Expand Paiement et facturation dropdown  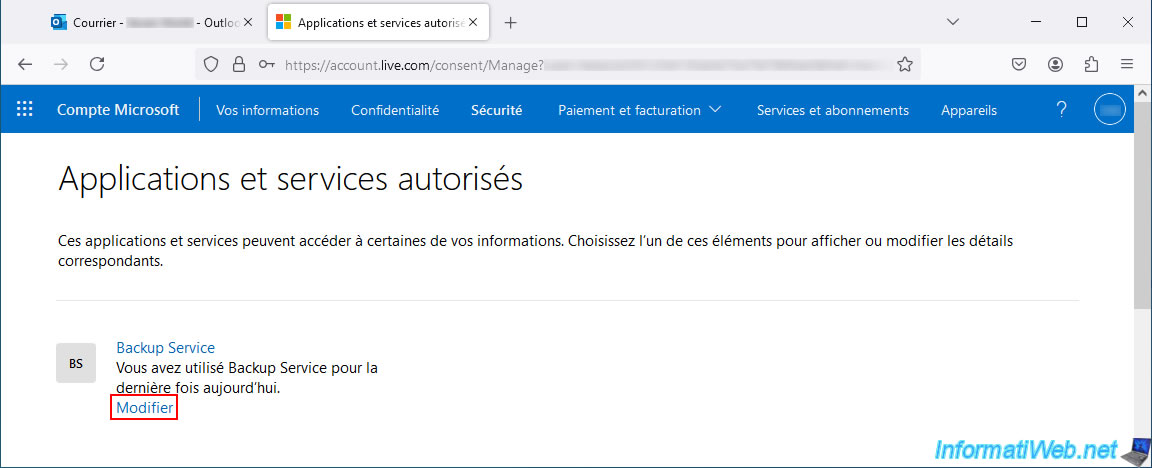[639, 110]
